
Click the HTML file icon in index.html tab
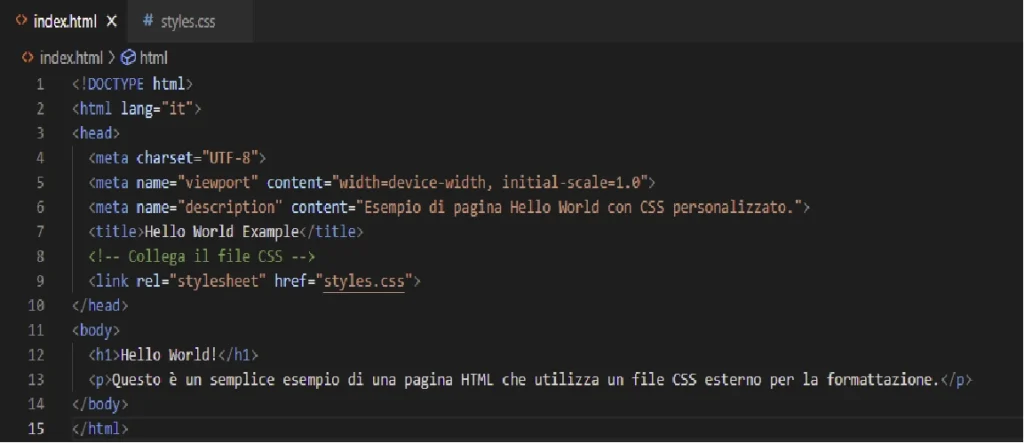click(22, 21)
